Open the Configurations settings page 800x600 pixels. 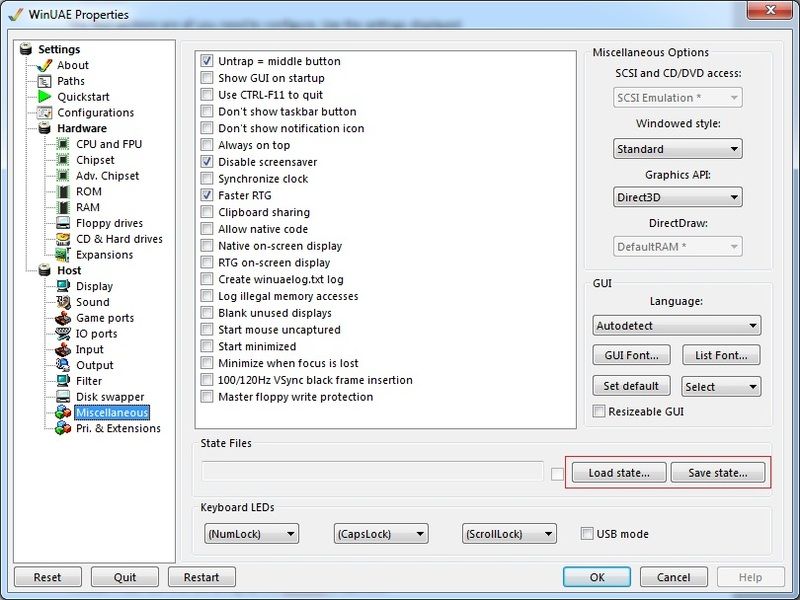click(95, 113)
